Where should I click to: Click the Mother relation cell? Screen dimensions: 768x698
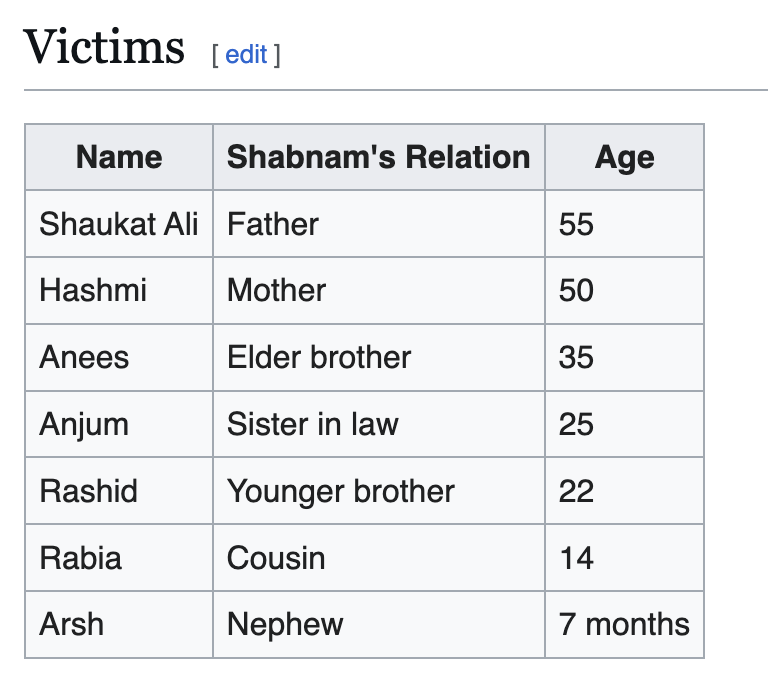[379, 290]
